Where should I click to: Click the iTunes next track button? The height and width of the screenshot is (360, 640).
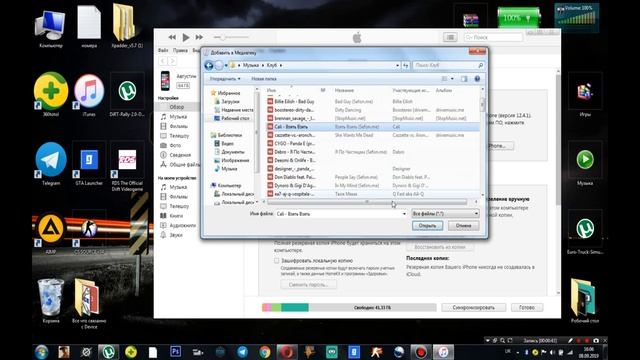pos(199,38)
